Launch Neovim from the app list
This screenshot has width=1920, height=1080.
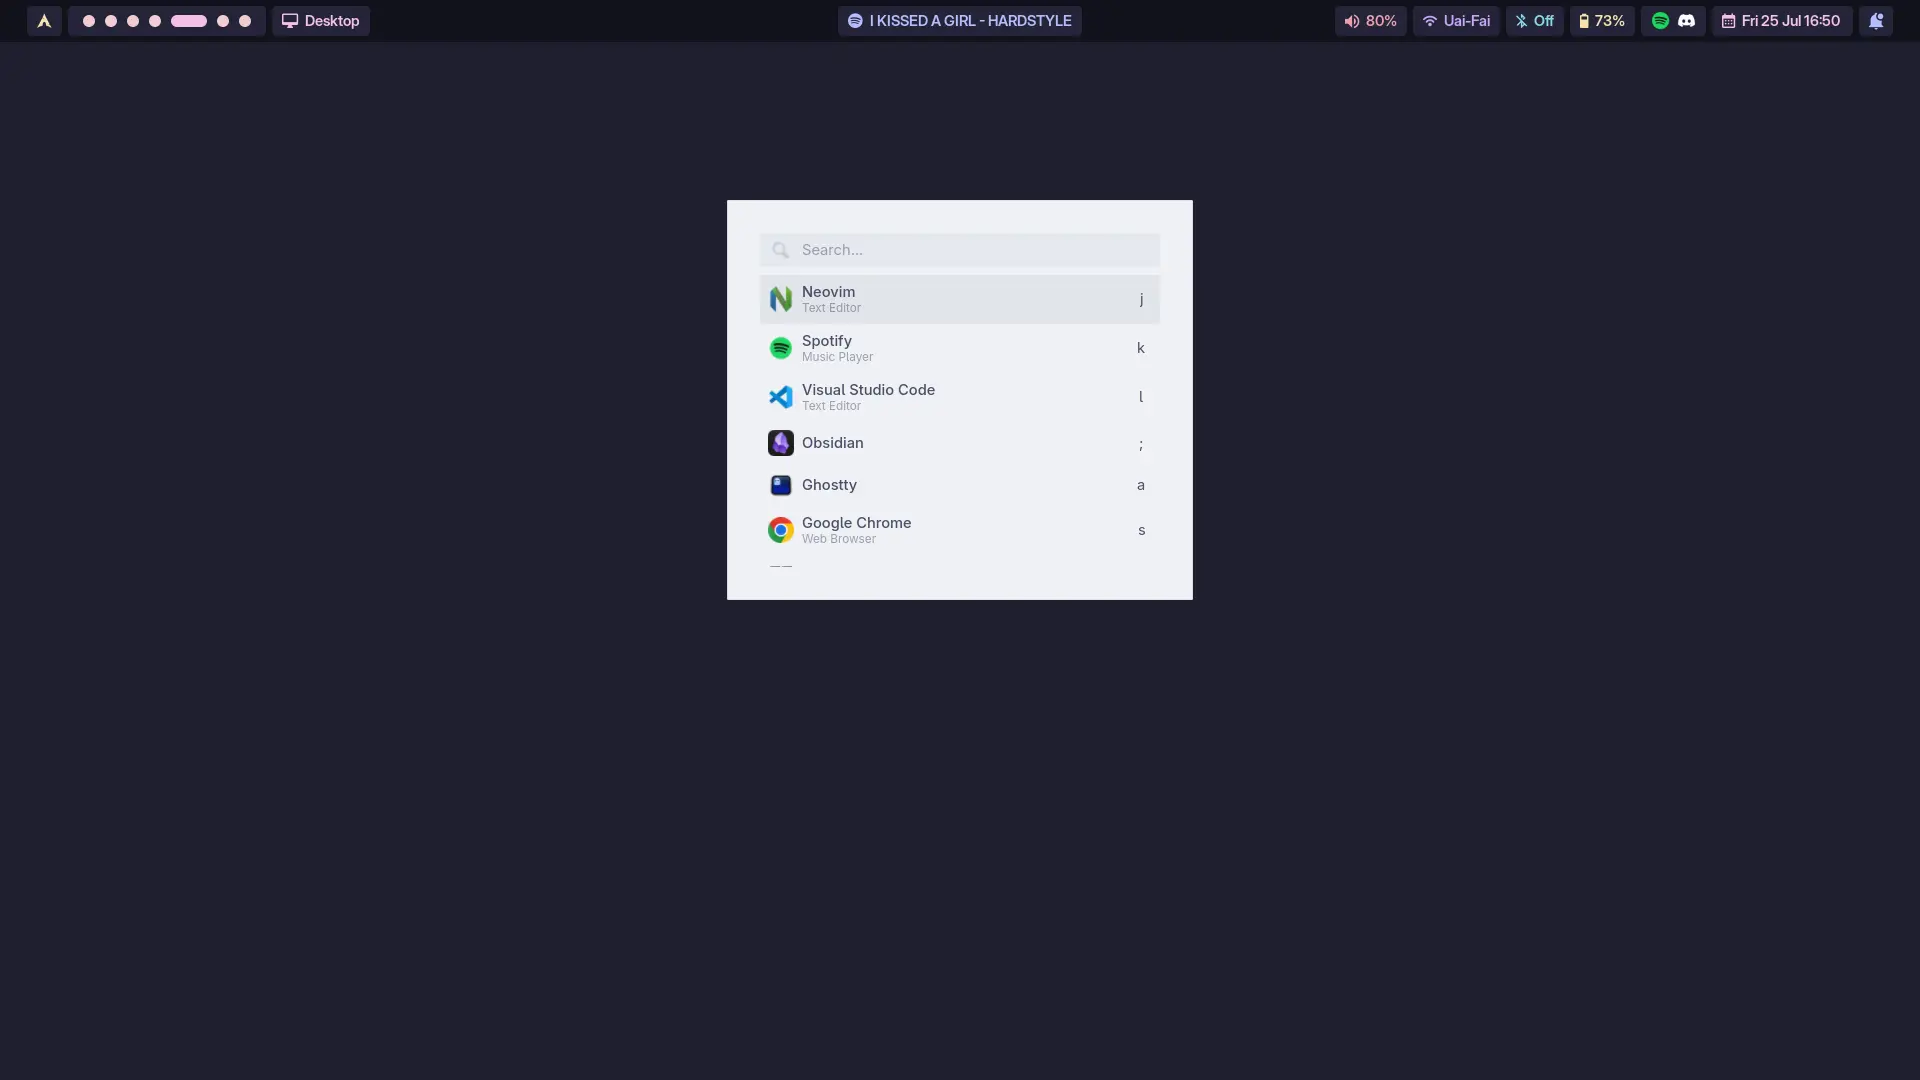coord(958,299)
